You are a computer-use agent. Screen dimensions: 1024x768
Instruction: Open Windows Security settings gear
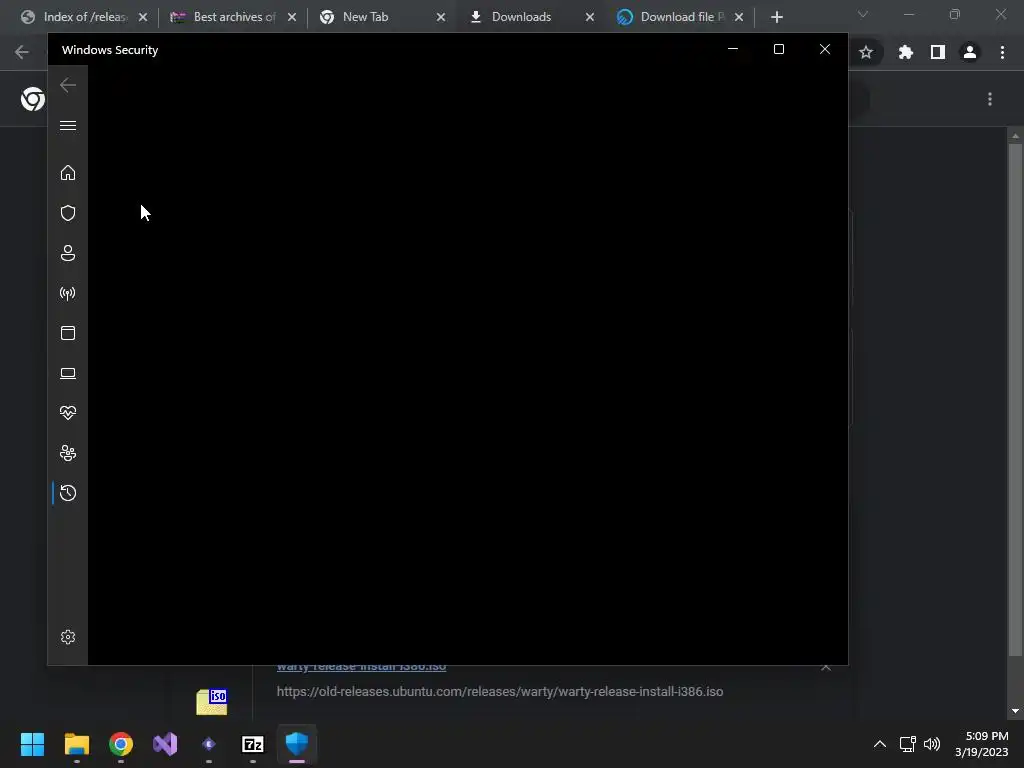68,637
